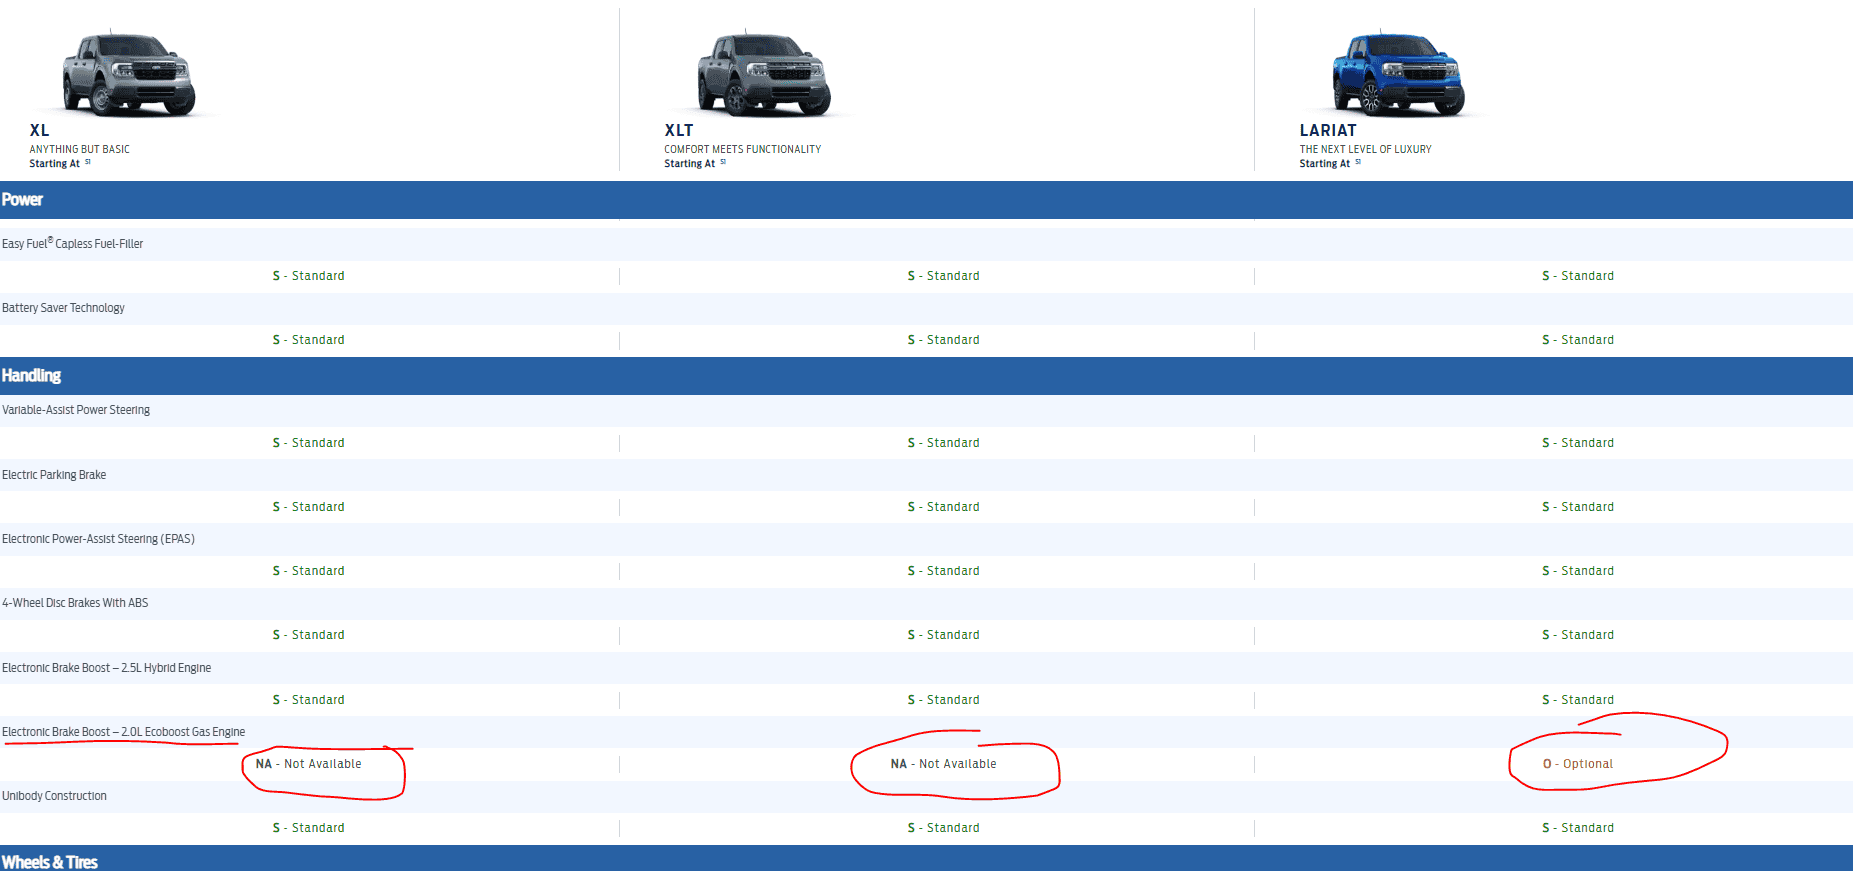Screen dimensions: 1853x871
Task: Click XL's 'NA - Not Available' value
Action: click(x=308, y=764)
